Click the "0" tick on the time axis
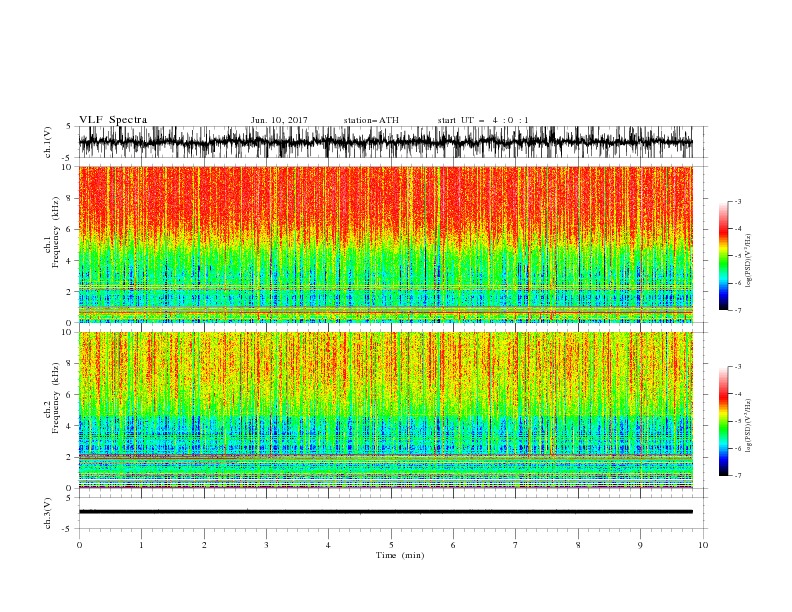The width and height of the screenshot is (792, 612). [x=79, y=545]
